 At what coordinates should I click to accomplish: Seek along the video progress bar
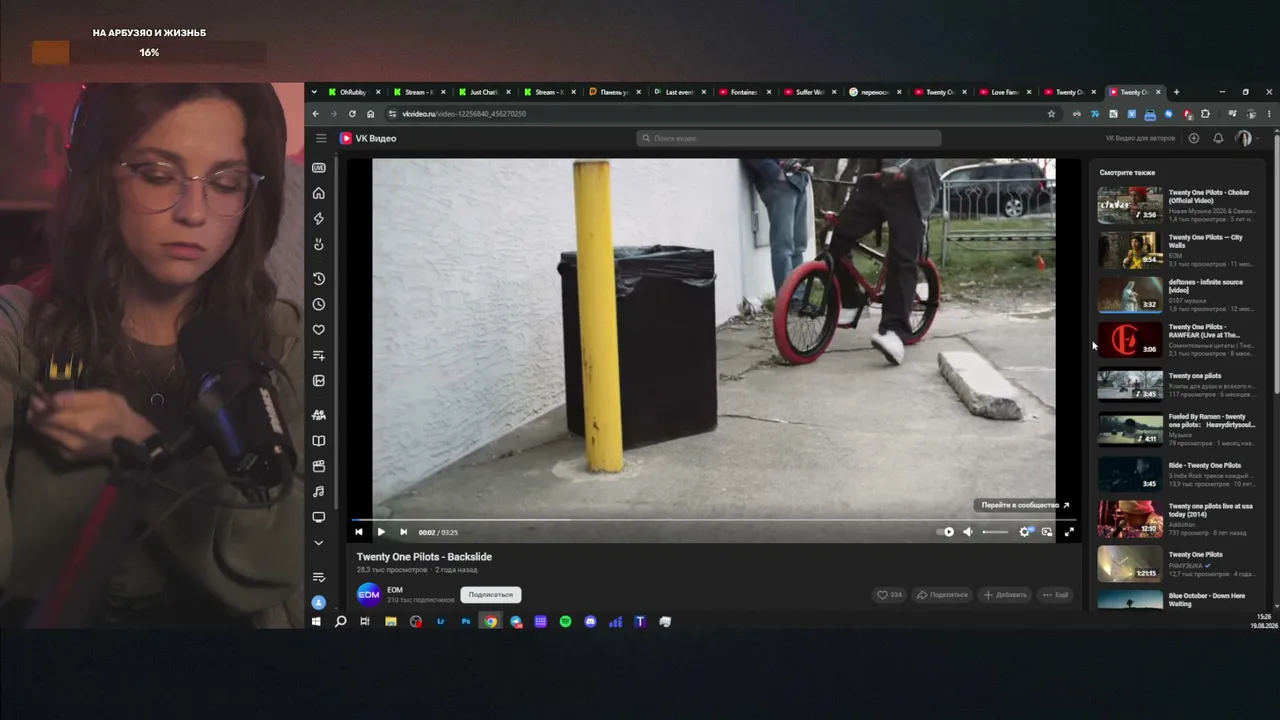(x=714, y=520)
